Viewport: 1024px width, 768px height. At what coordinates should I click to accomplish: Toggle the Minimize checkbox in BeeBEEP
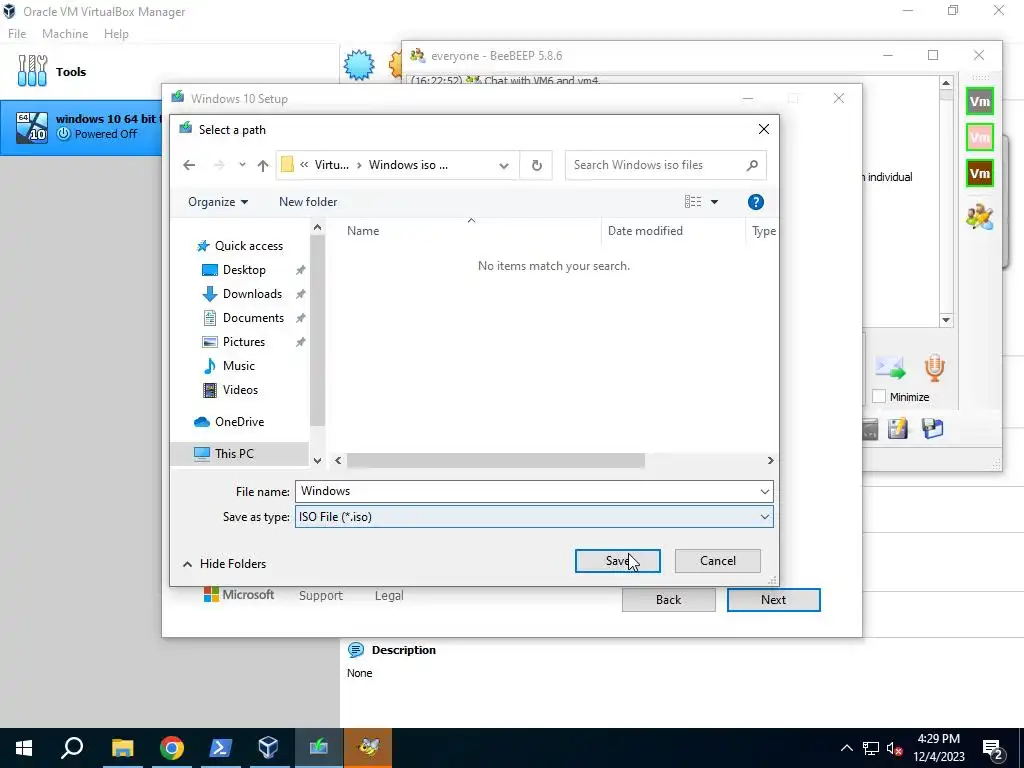click(879, 396)
